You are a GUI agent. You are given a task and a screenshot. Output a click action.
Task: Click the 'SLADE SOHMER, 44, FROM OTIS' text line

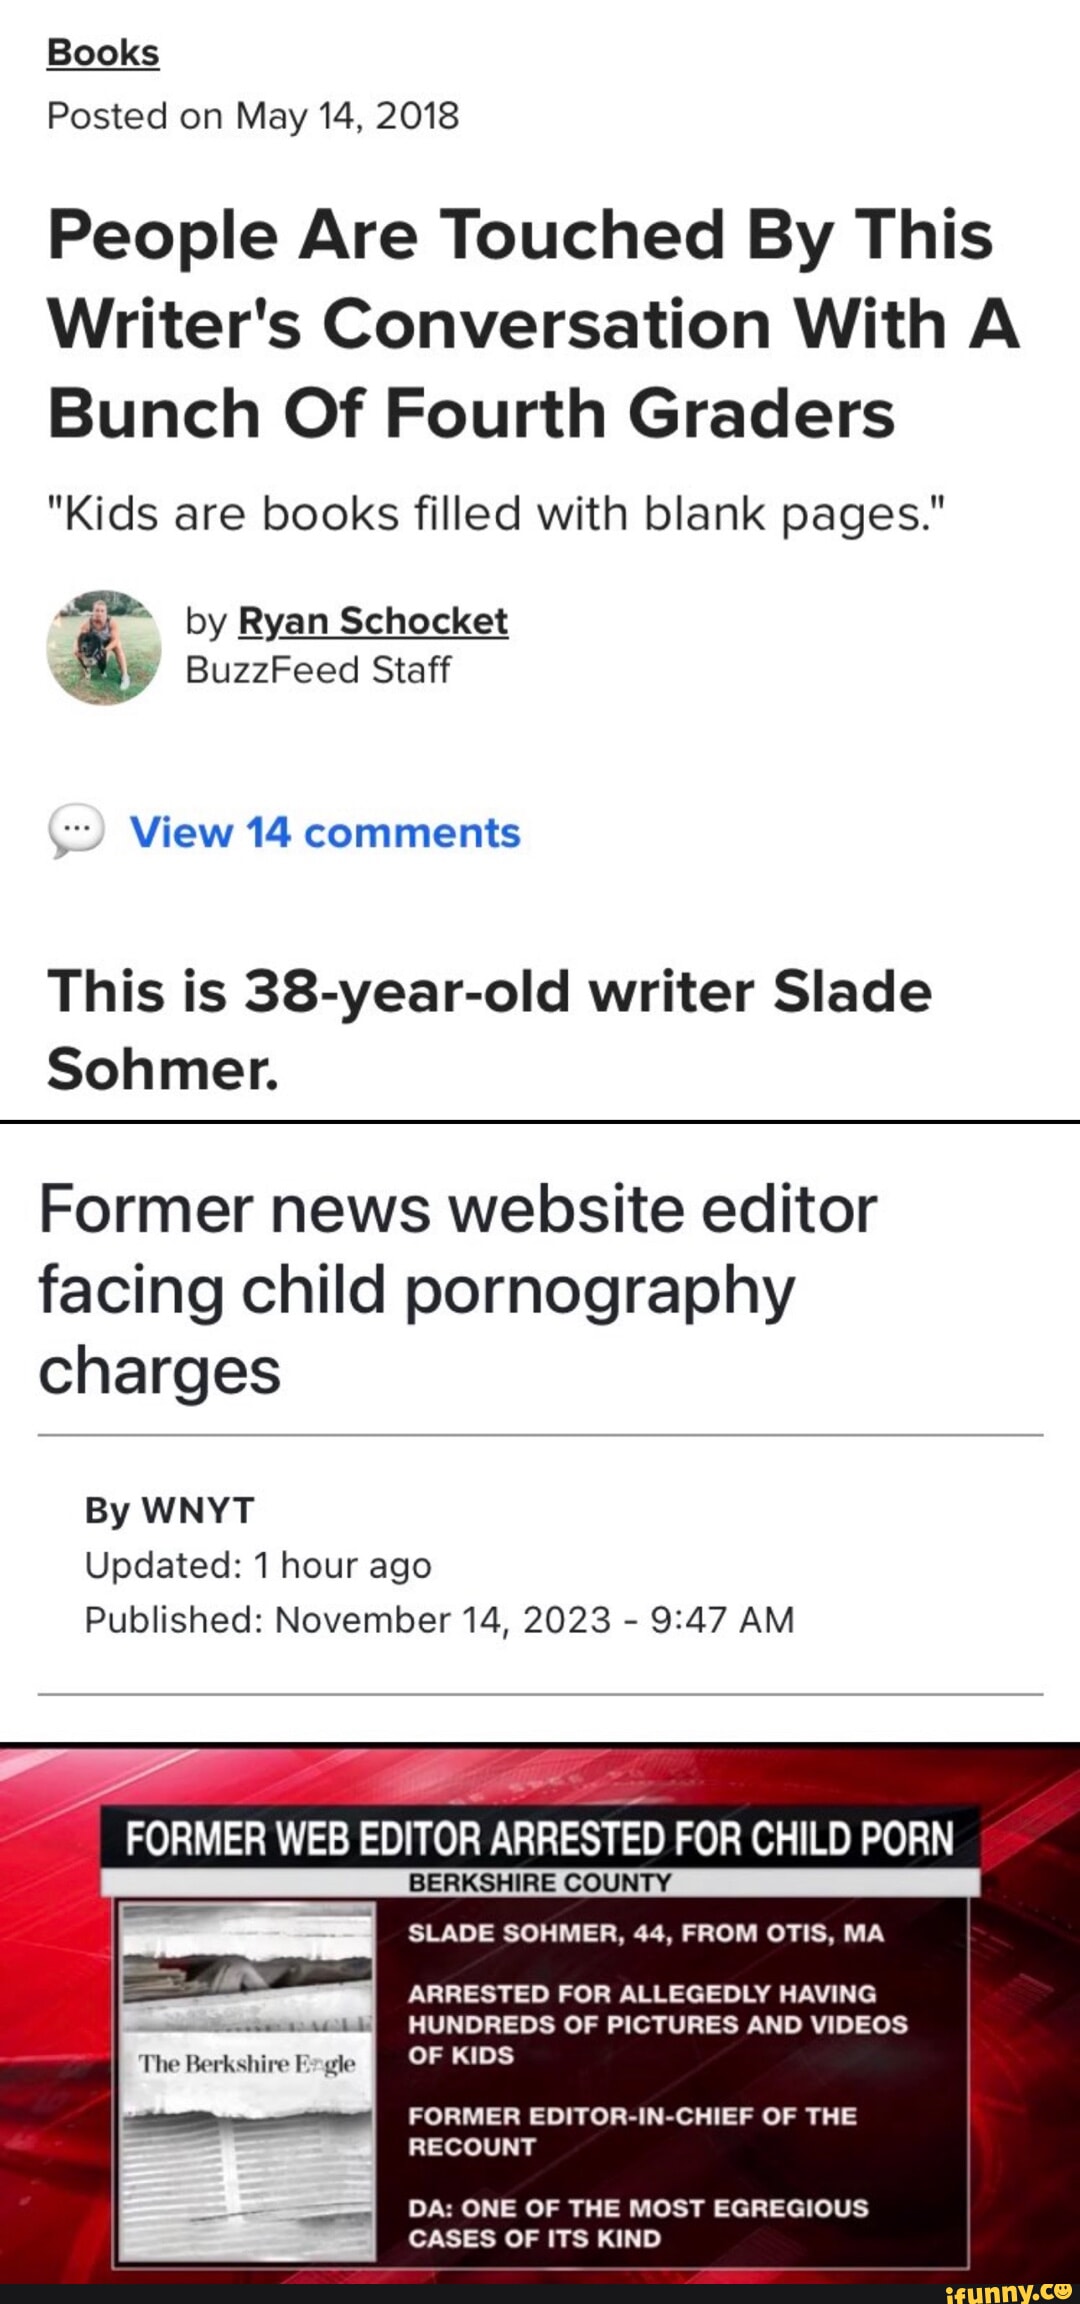(646, 1933)
